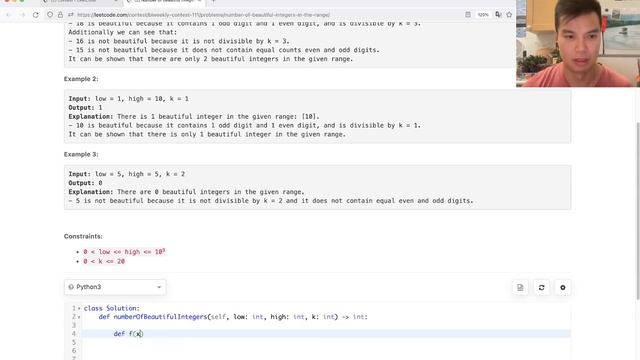This screenshot has height=360, width=640.
Task: Open the translate page icon
Action: (x=498, y=15)
